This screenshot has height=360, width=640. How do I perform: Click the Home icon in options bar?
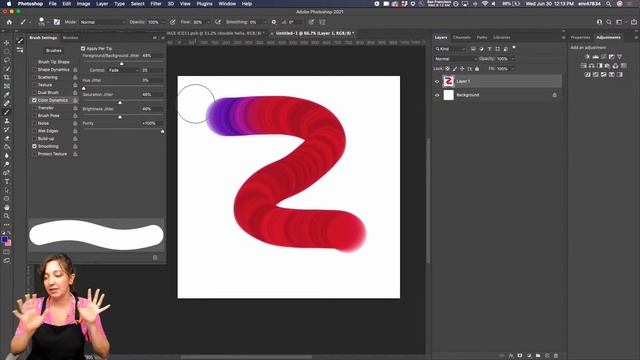pos(9,22)
